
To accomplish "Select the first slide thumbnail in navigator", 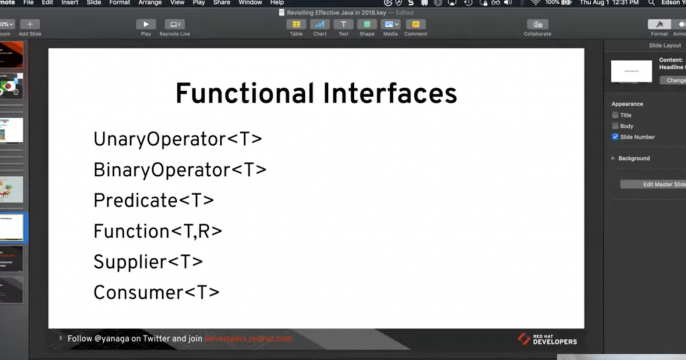I will (x=12, y=55).
